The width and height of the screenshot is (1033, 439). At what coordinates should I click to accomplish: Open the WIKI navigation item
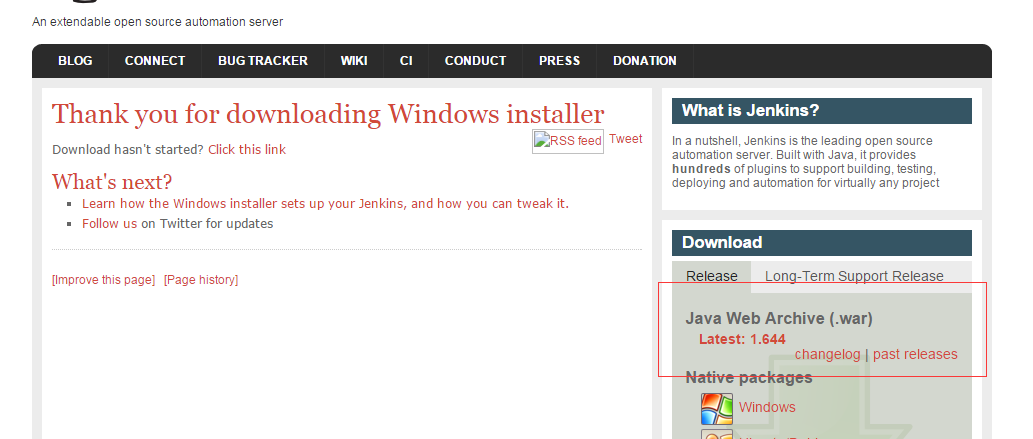pyautogui.click(x=354, y=61)
